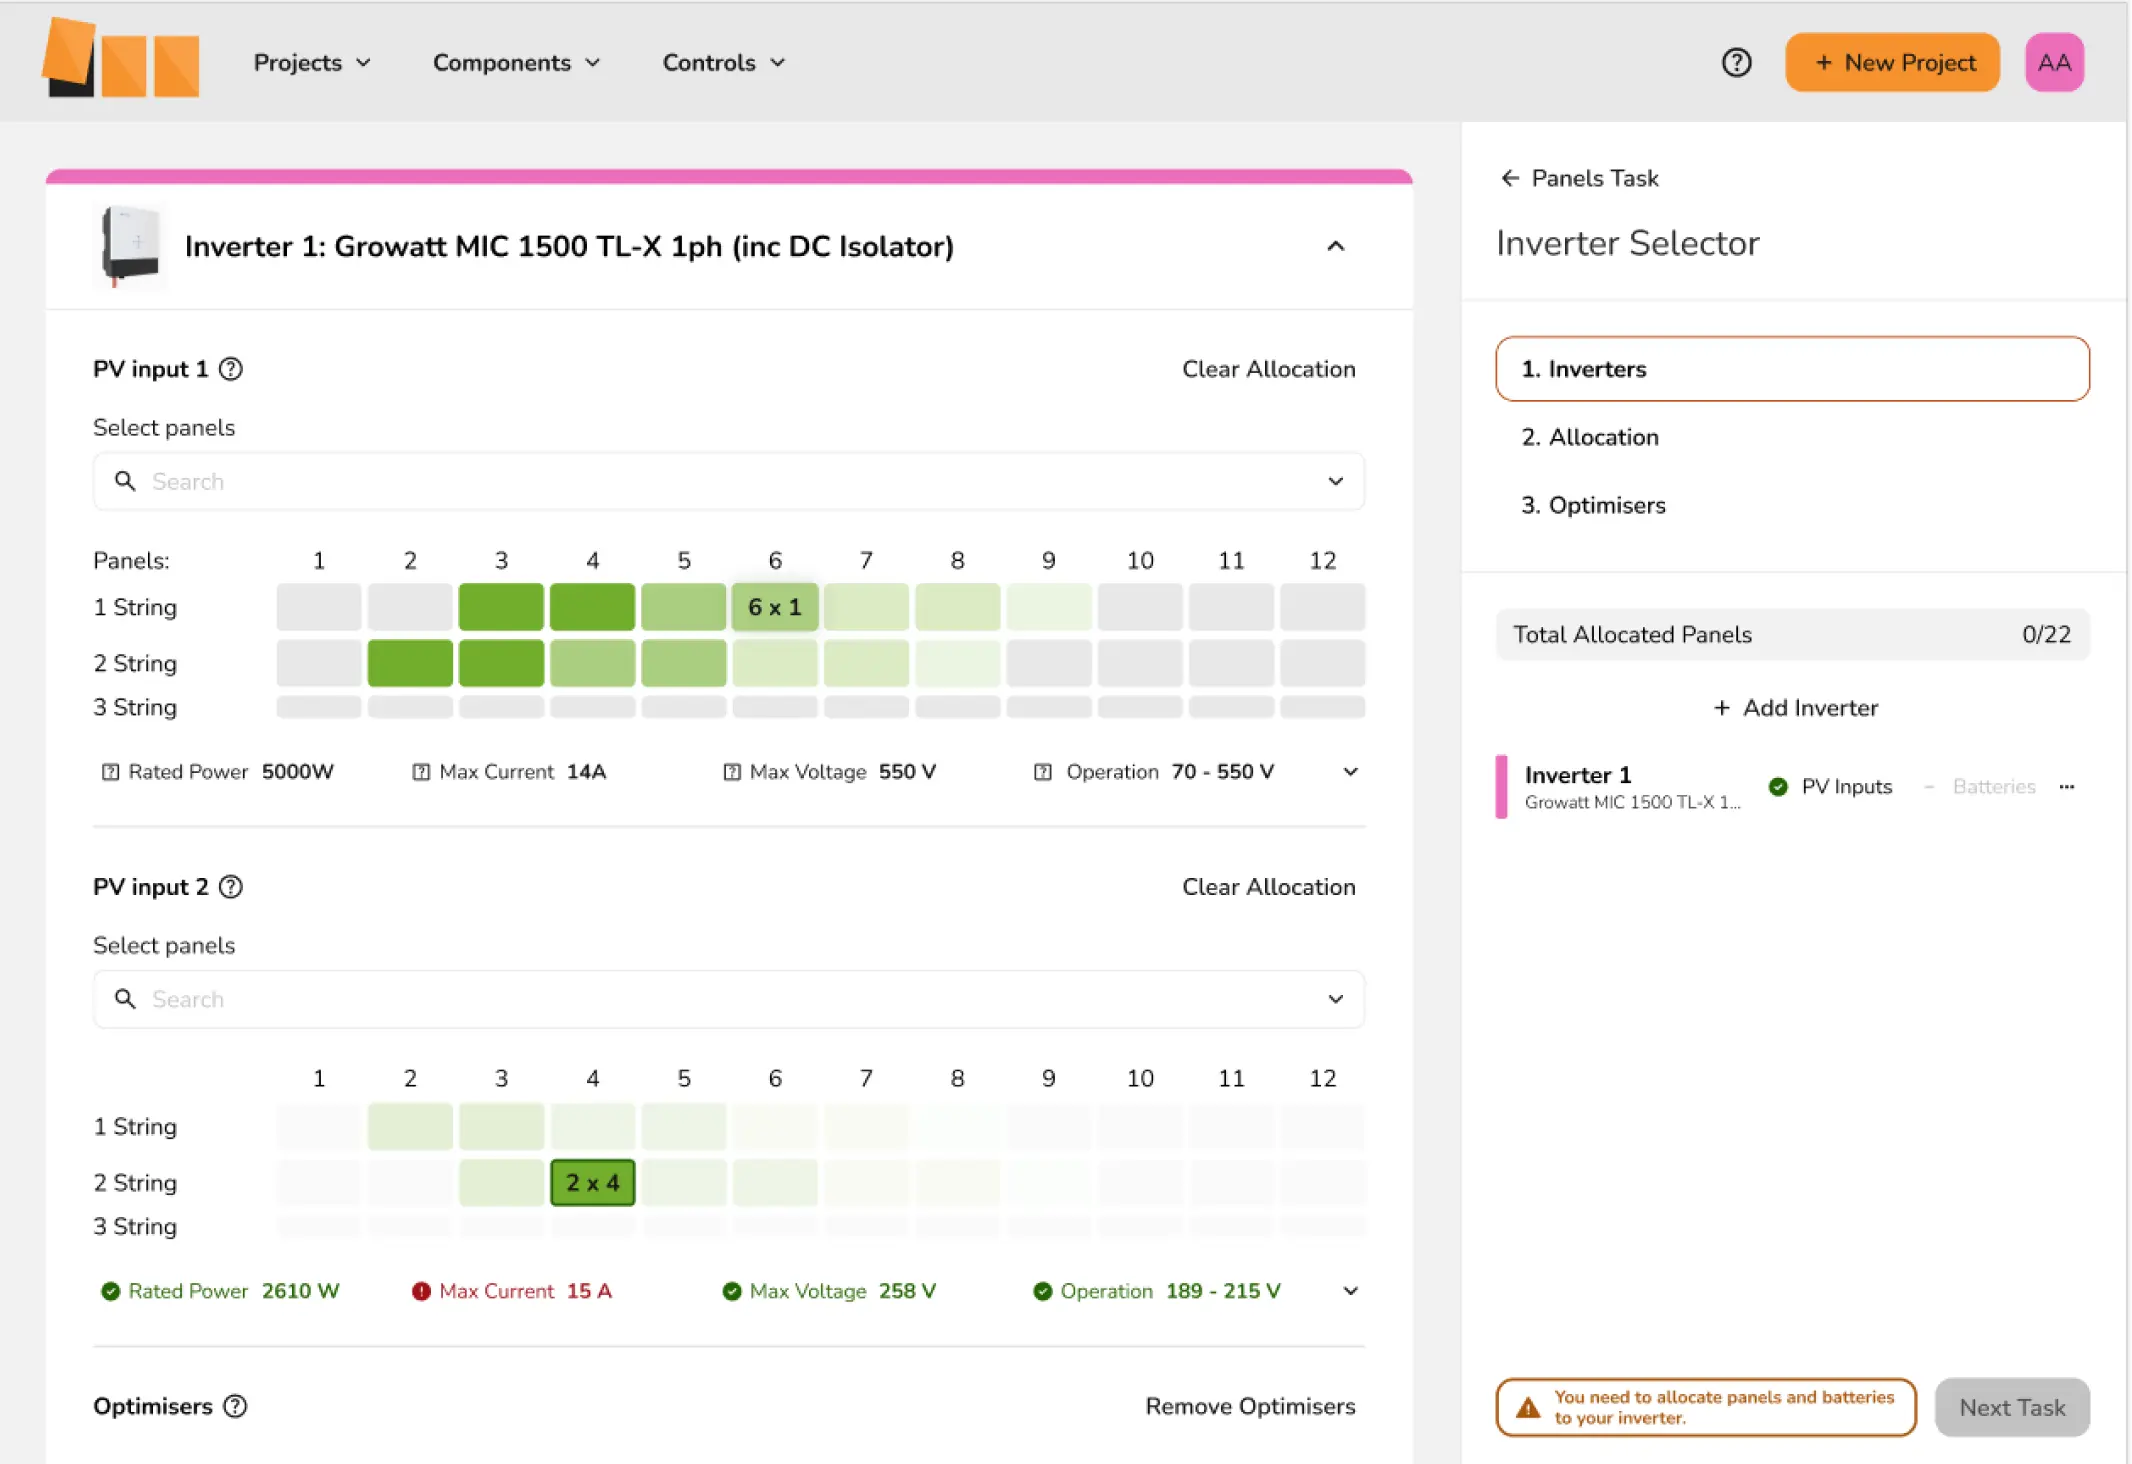The image size is (2132, 1464).
Task: Click the Next Task button
Action: 2012,1408
